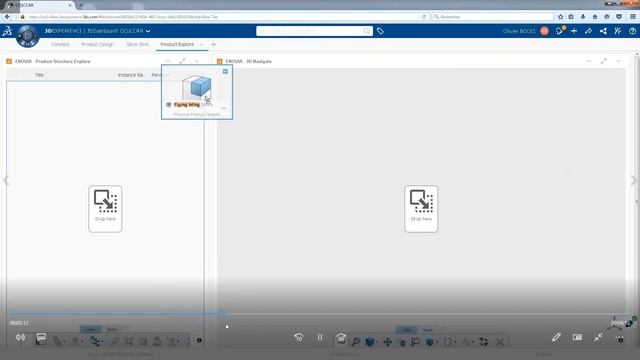Viewport: 640px width, 360px height.
Task: Seek on the video progress bar
Action: point(320,314)
